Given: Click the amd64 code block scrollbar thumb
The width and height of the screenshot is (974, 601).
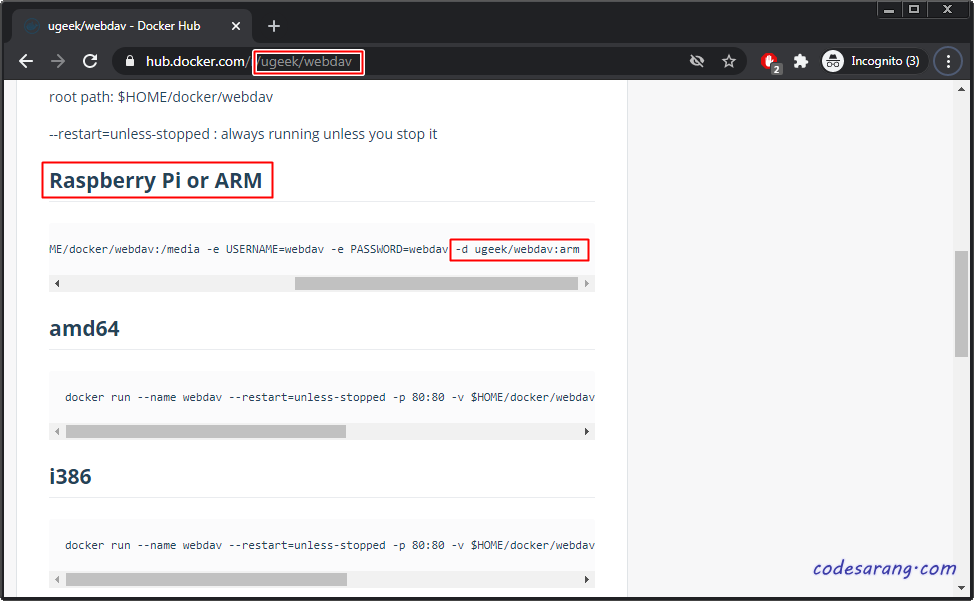Looking at the screenshot, I should point(206,432).
